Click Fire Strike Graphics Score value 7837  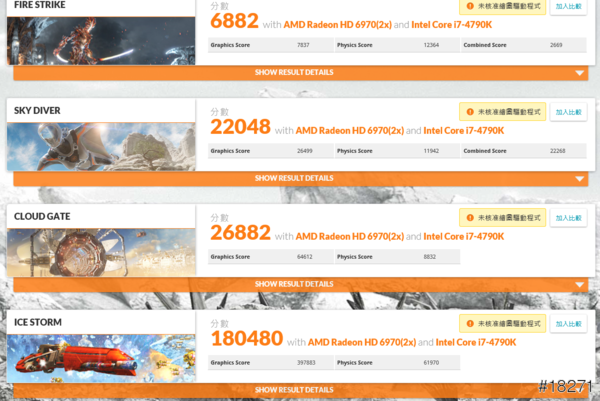pyautogui.click(x=303, y=45)
